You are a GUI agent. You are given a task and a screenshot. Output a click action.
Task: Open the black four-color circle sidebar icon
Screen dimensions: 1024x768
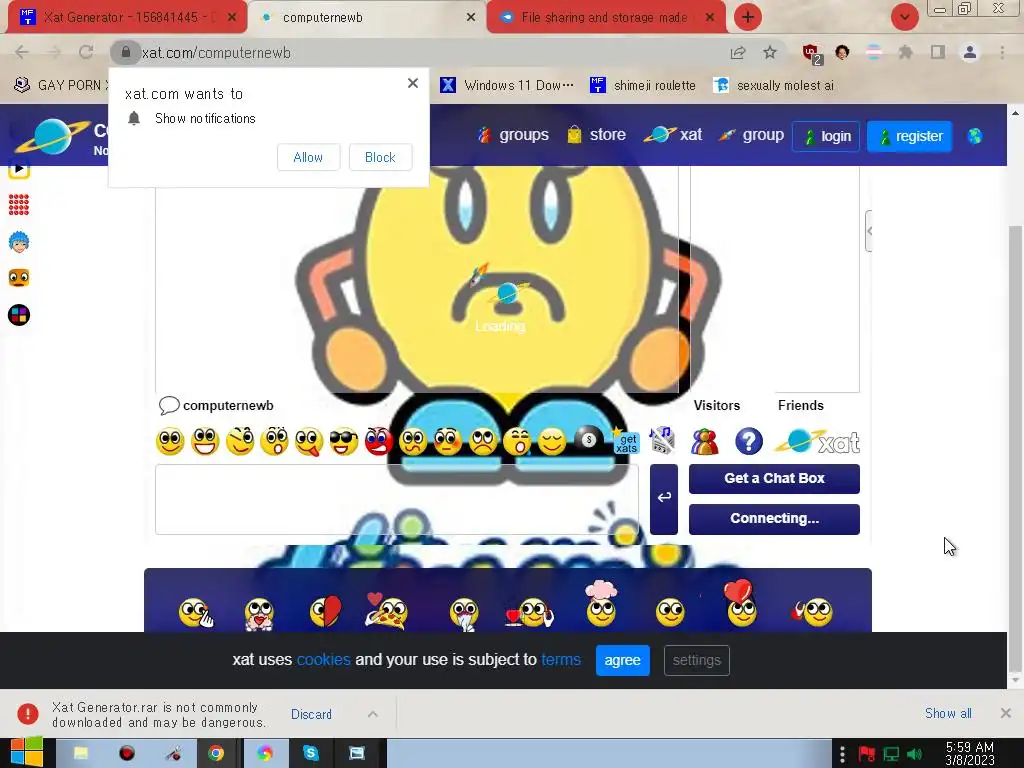[x=19, y=315]
